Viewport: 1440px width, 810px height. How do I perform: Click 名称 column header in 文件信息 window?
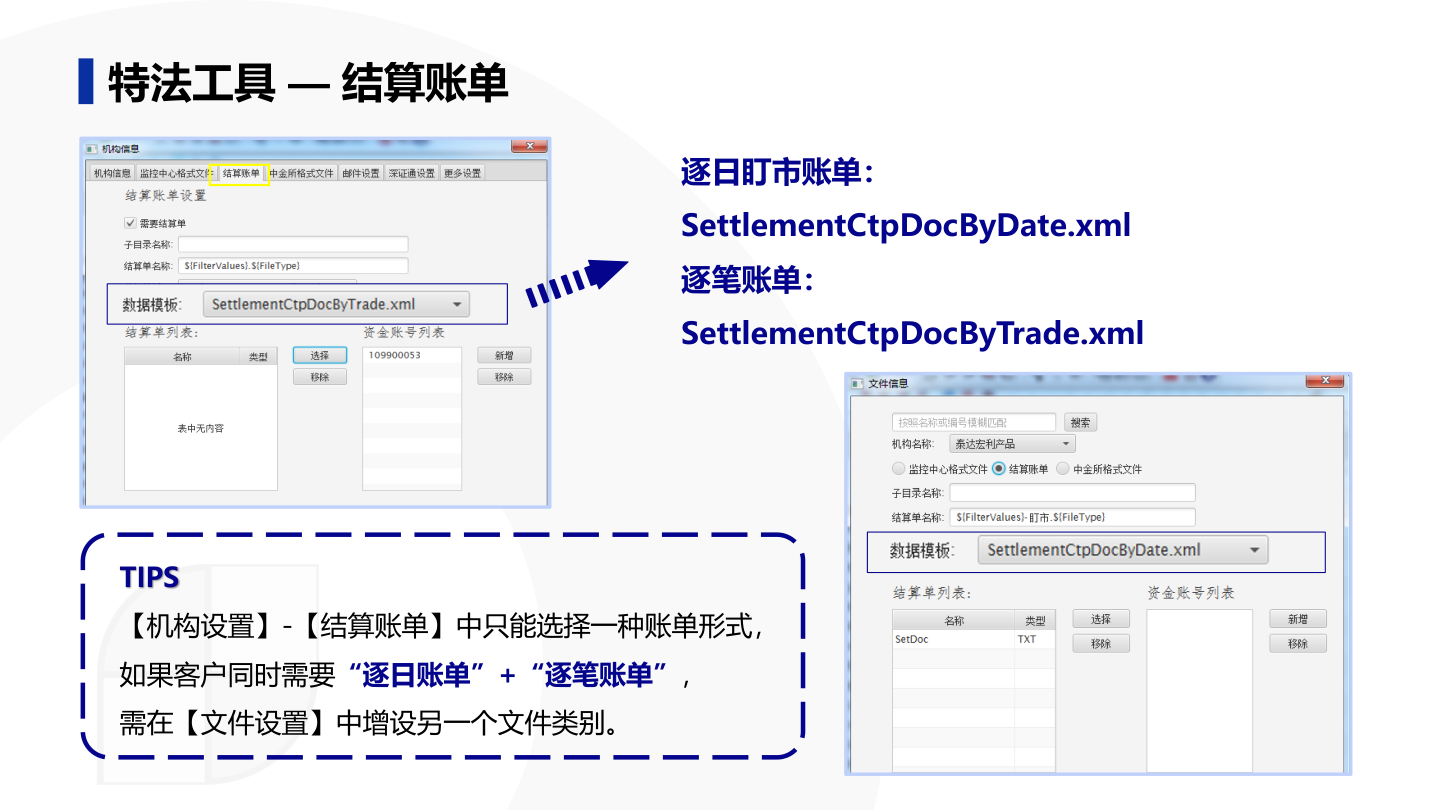coord(953,620)
